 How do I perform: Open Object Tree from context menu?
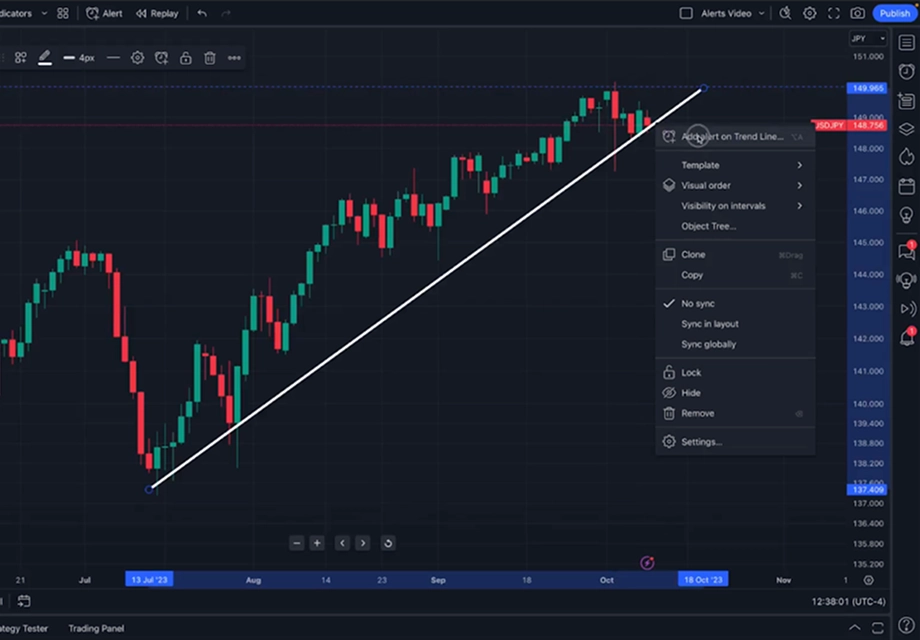(735, 226)
